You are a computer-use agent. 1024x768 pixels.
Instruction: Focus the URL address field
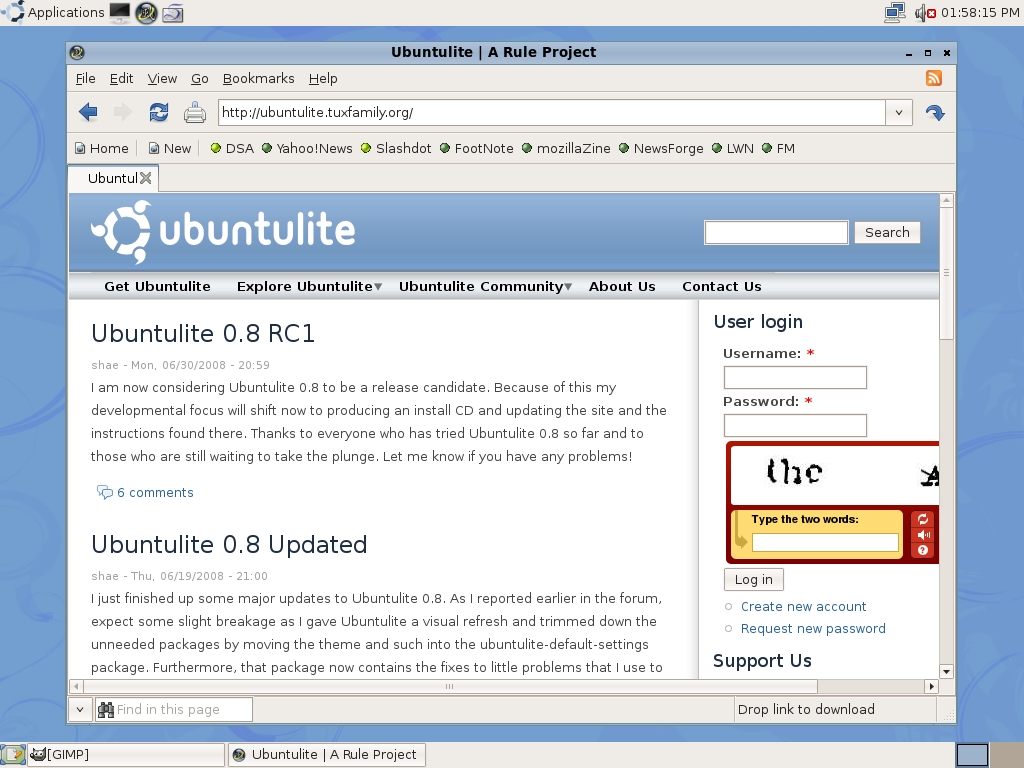click(552, 112)
